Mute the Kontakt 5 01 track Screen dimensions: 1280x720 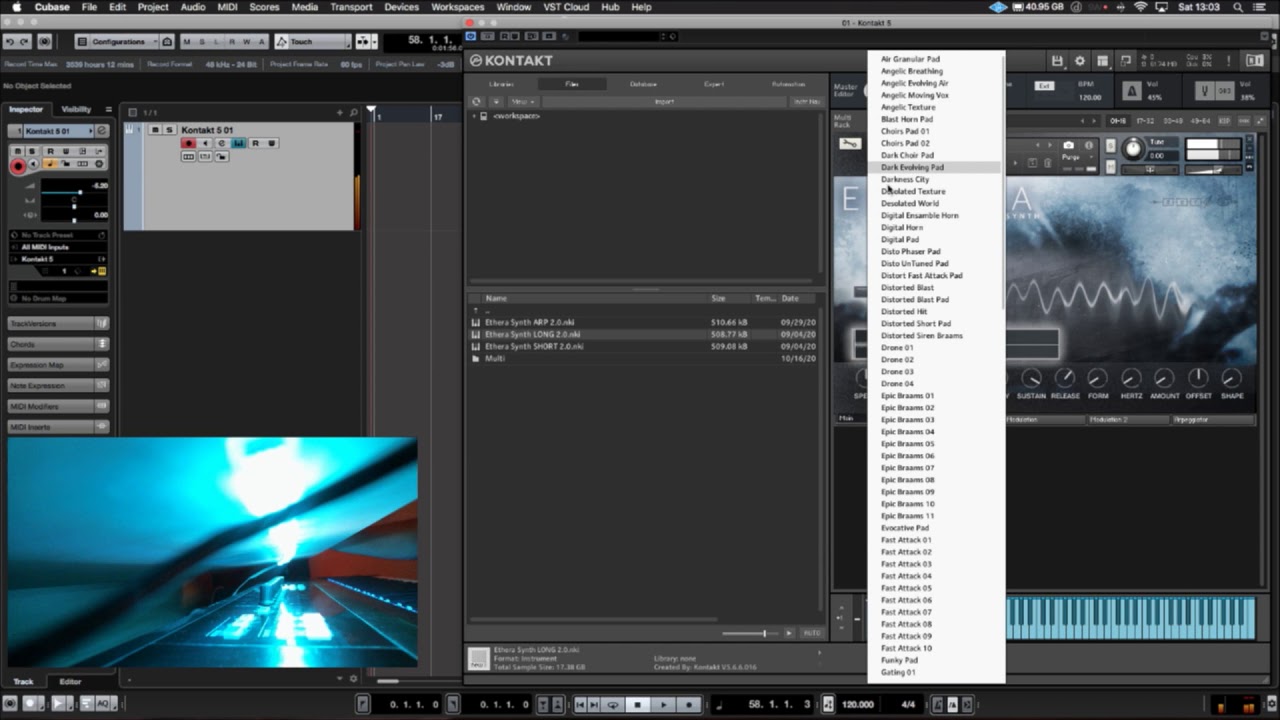pyautogui.click(x=155, y=130)
